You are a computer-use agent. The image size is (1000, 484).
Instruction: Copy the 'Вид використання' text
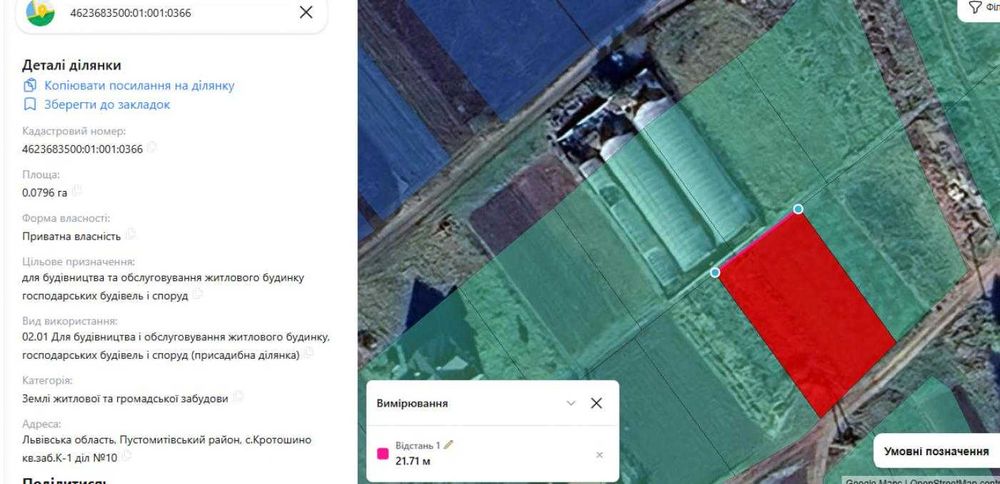[x=309, y=352]
